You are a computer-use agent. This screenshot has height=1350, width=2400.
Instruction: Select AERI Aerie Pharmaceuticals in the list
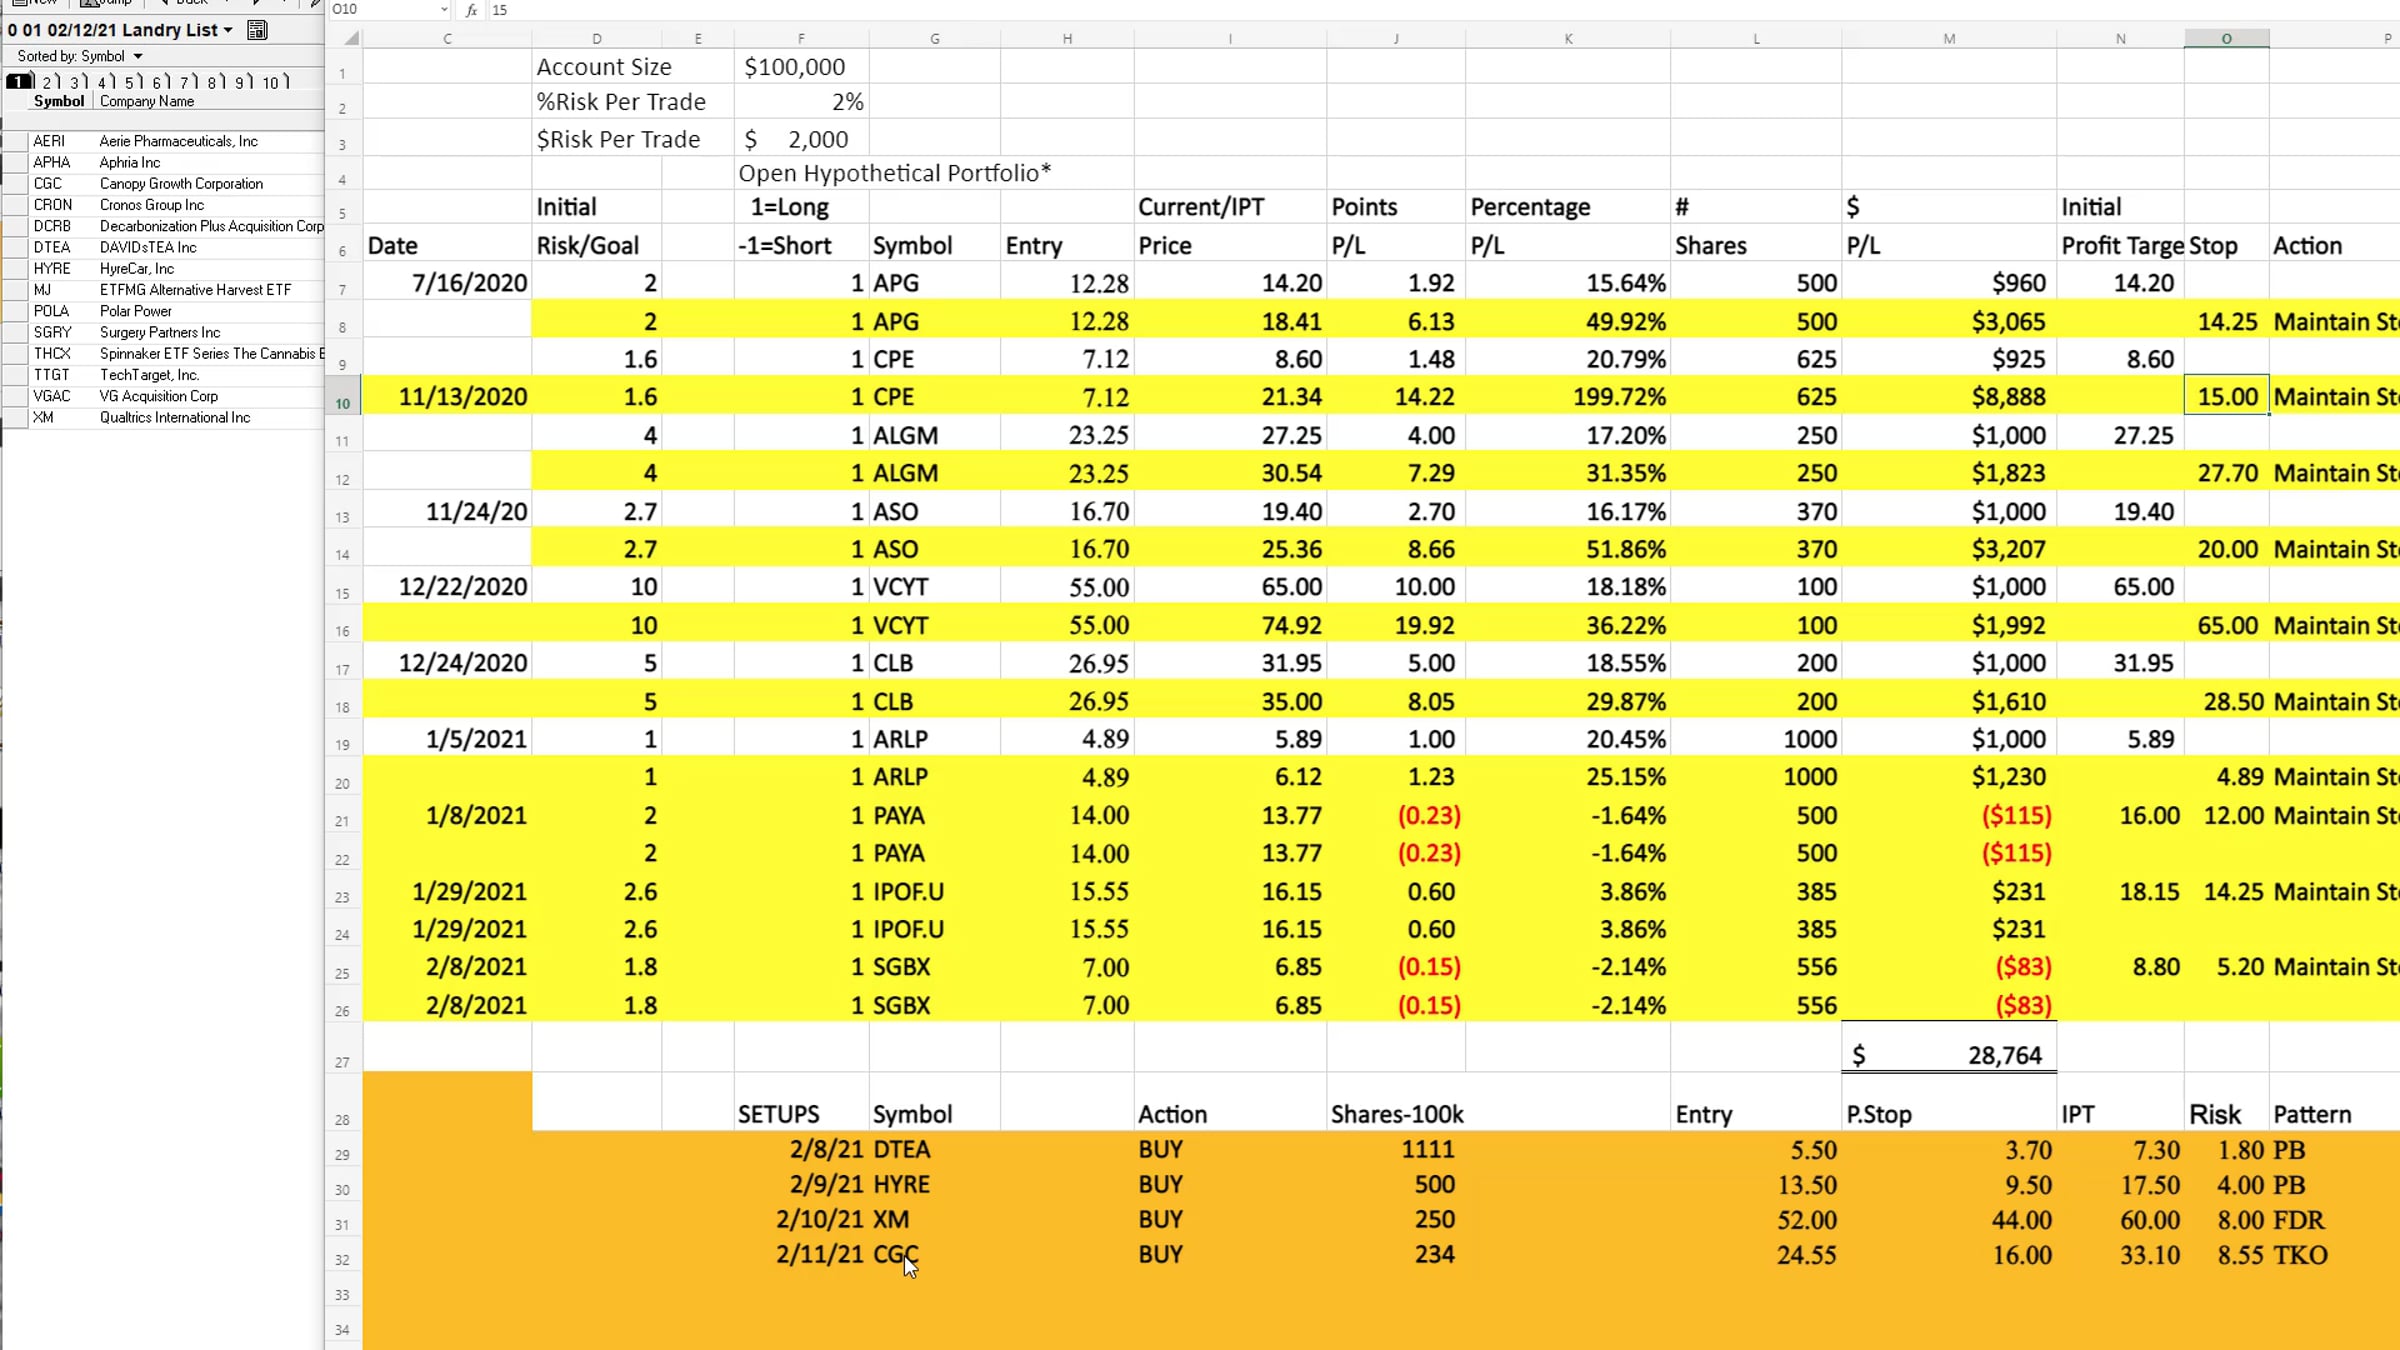pyautogui.click(x=163, y=141)
